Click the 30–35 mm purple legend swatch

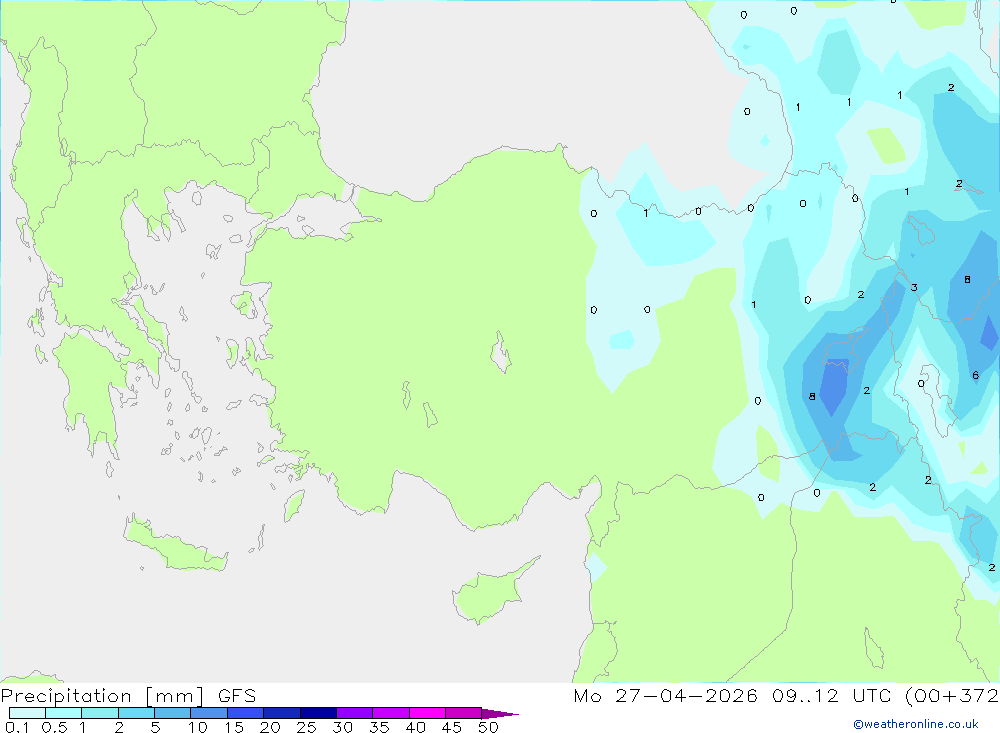click(354, 713)
